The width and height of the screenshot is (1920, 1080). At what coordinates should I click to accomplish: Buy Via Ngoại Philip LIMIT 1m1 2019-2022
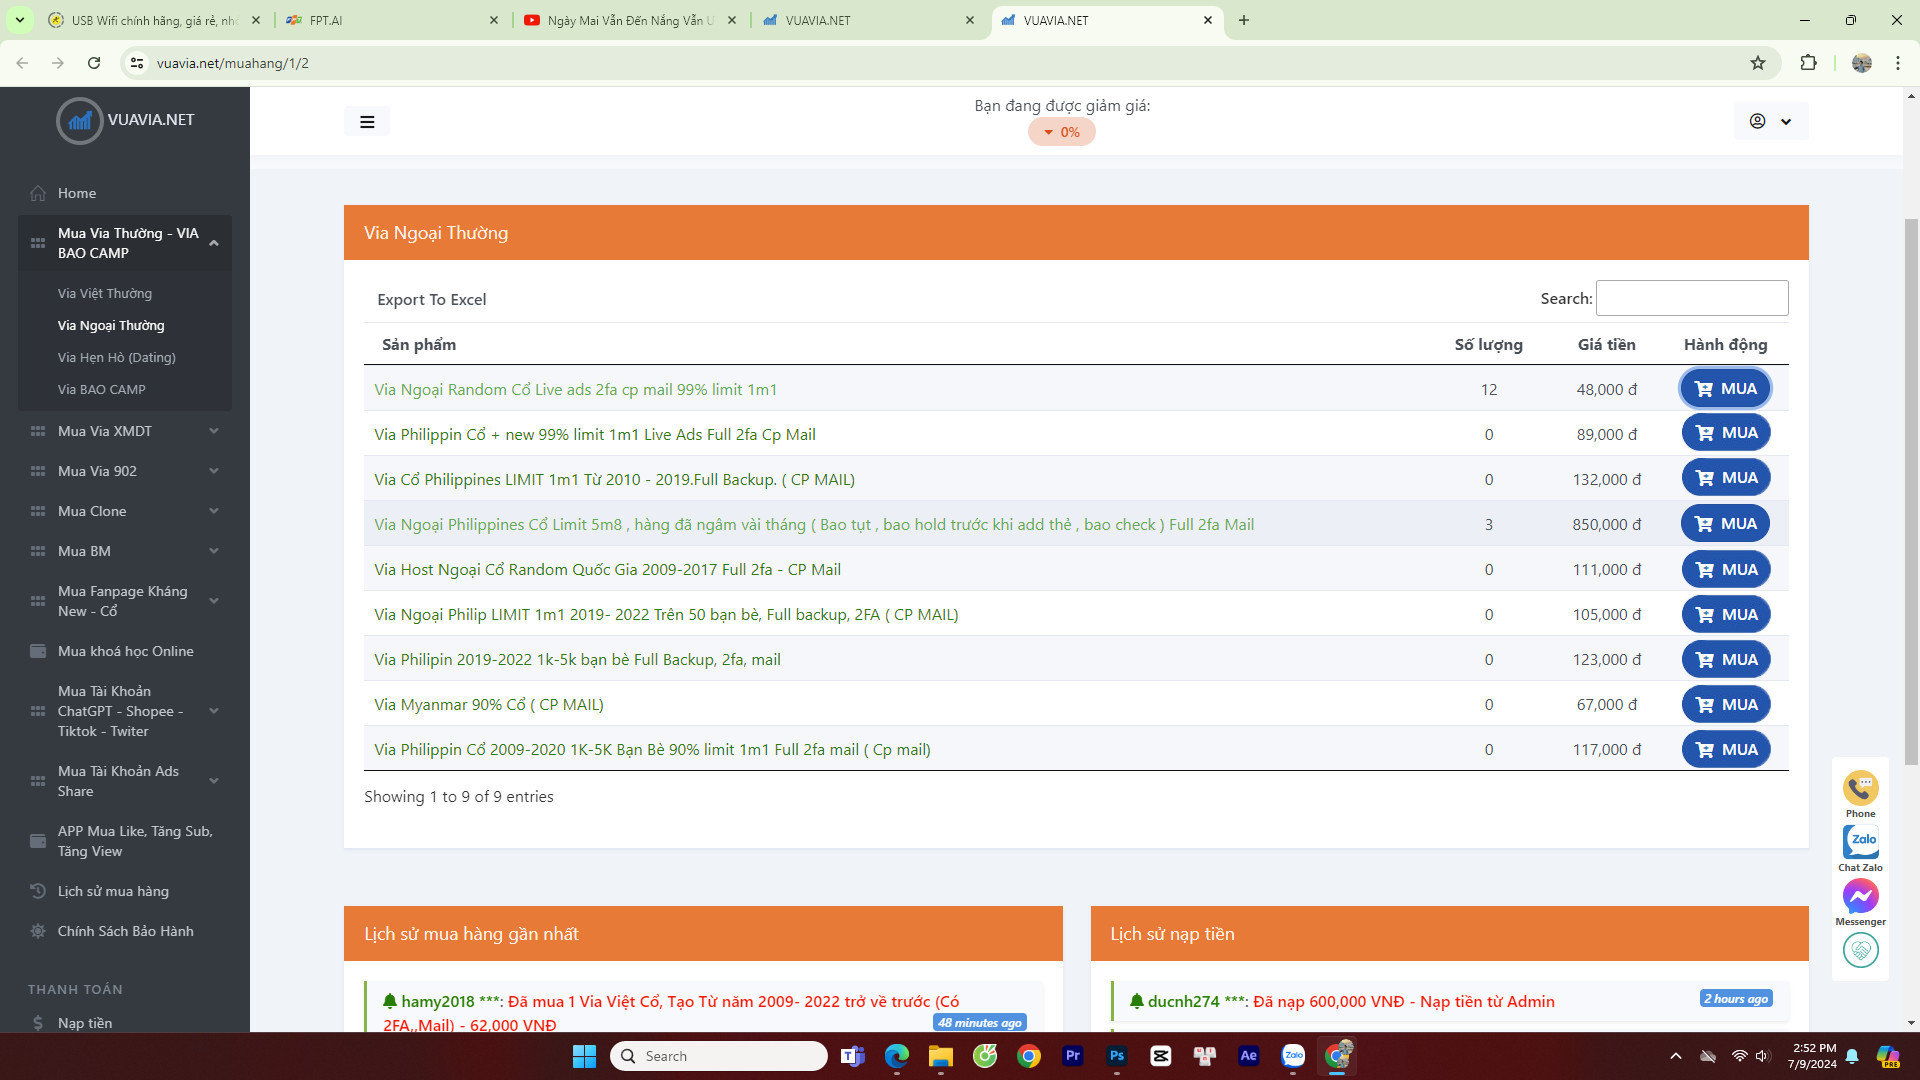(1726, 614)
